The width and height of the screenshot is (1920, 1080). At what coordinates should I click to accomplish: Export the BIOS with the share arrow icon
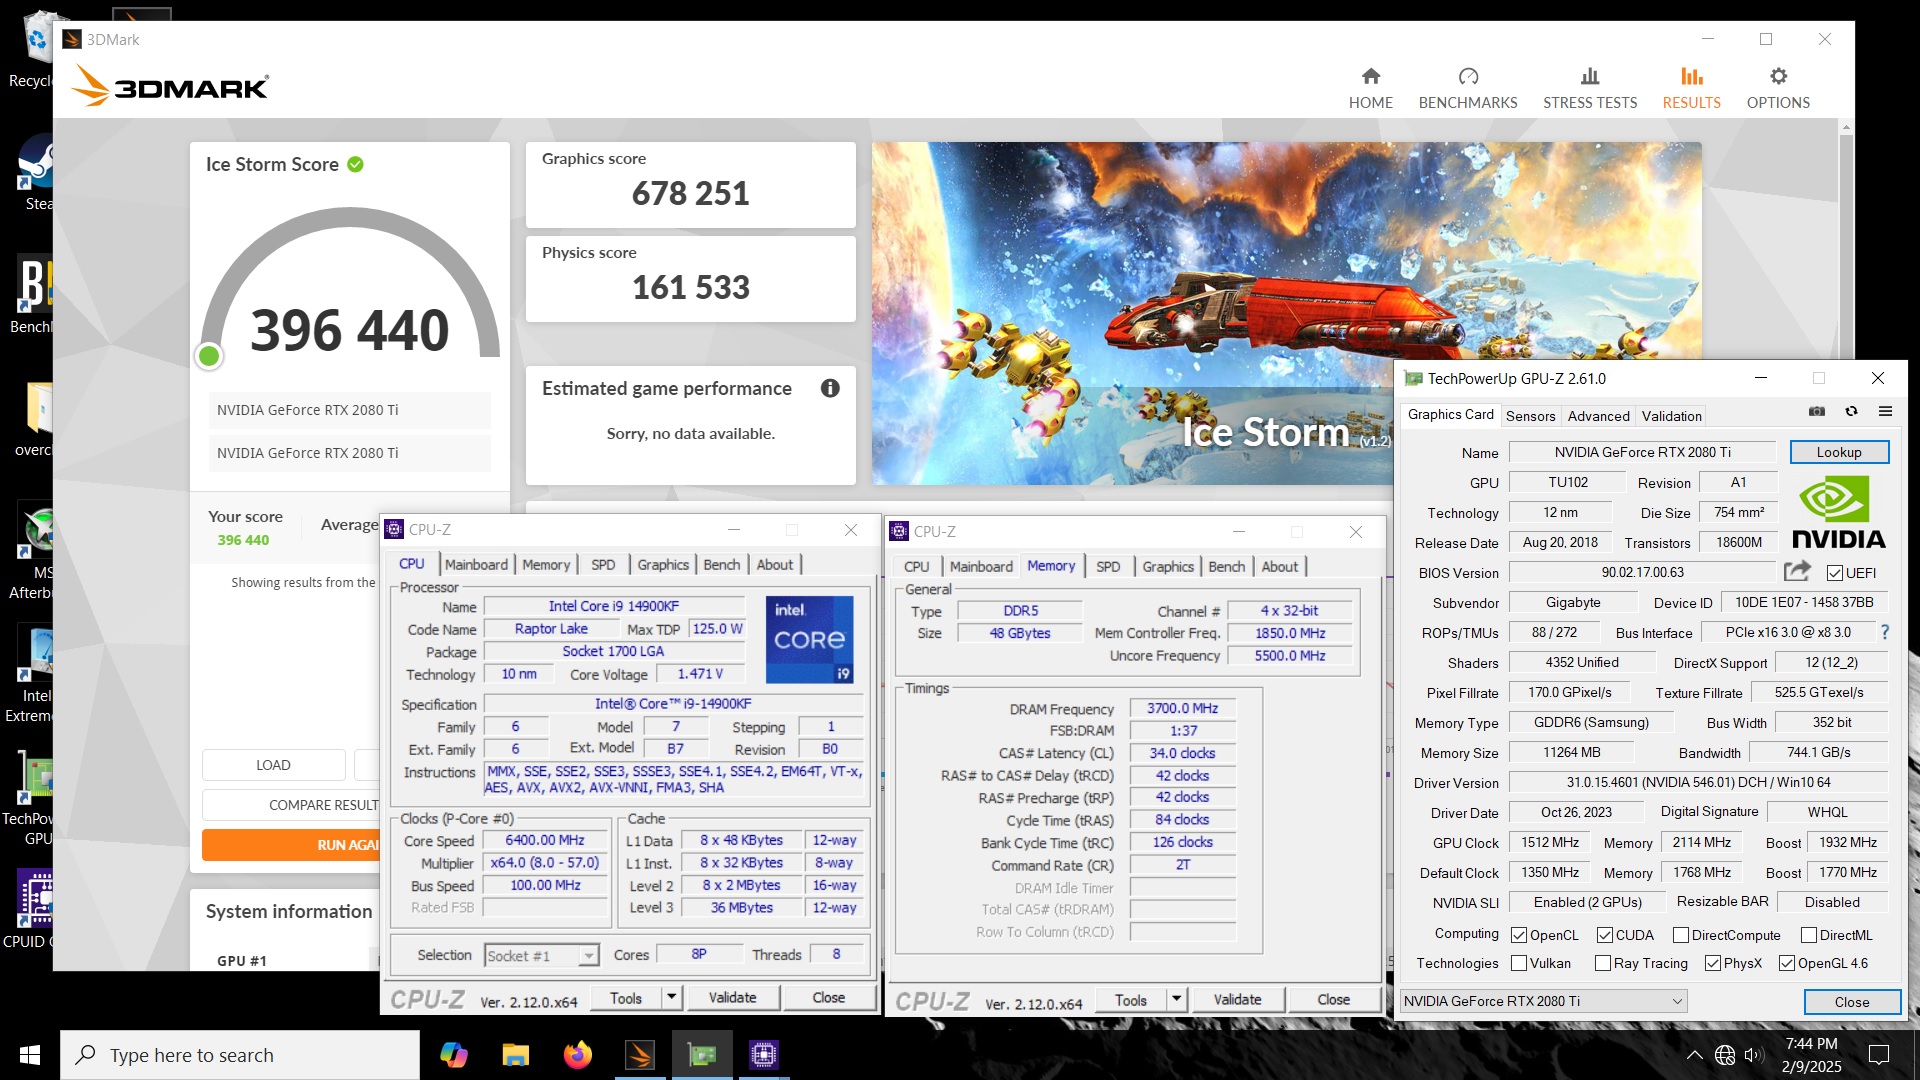[x=1797, y=571]
